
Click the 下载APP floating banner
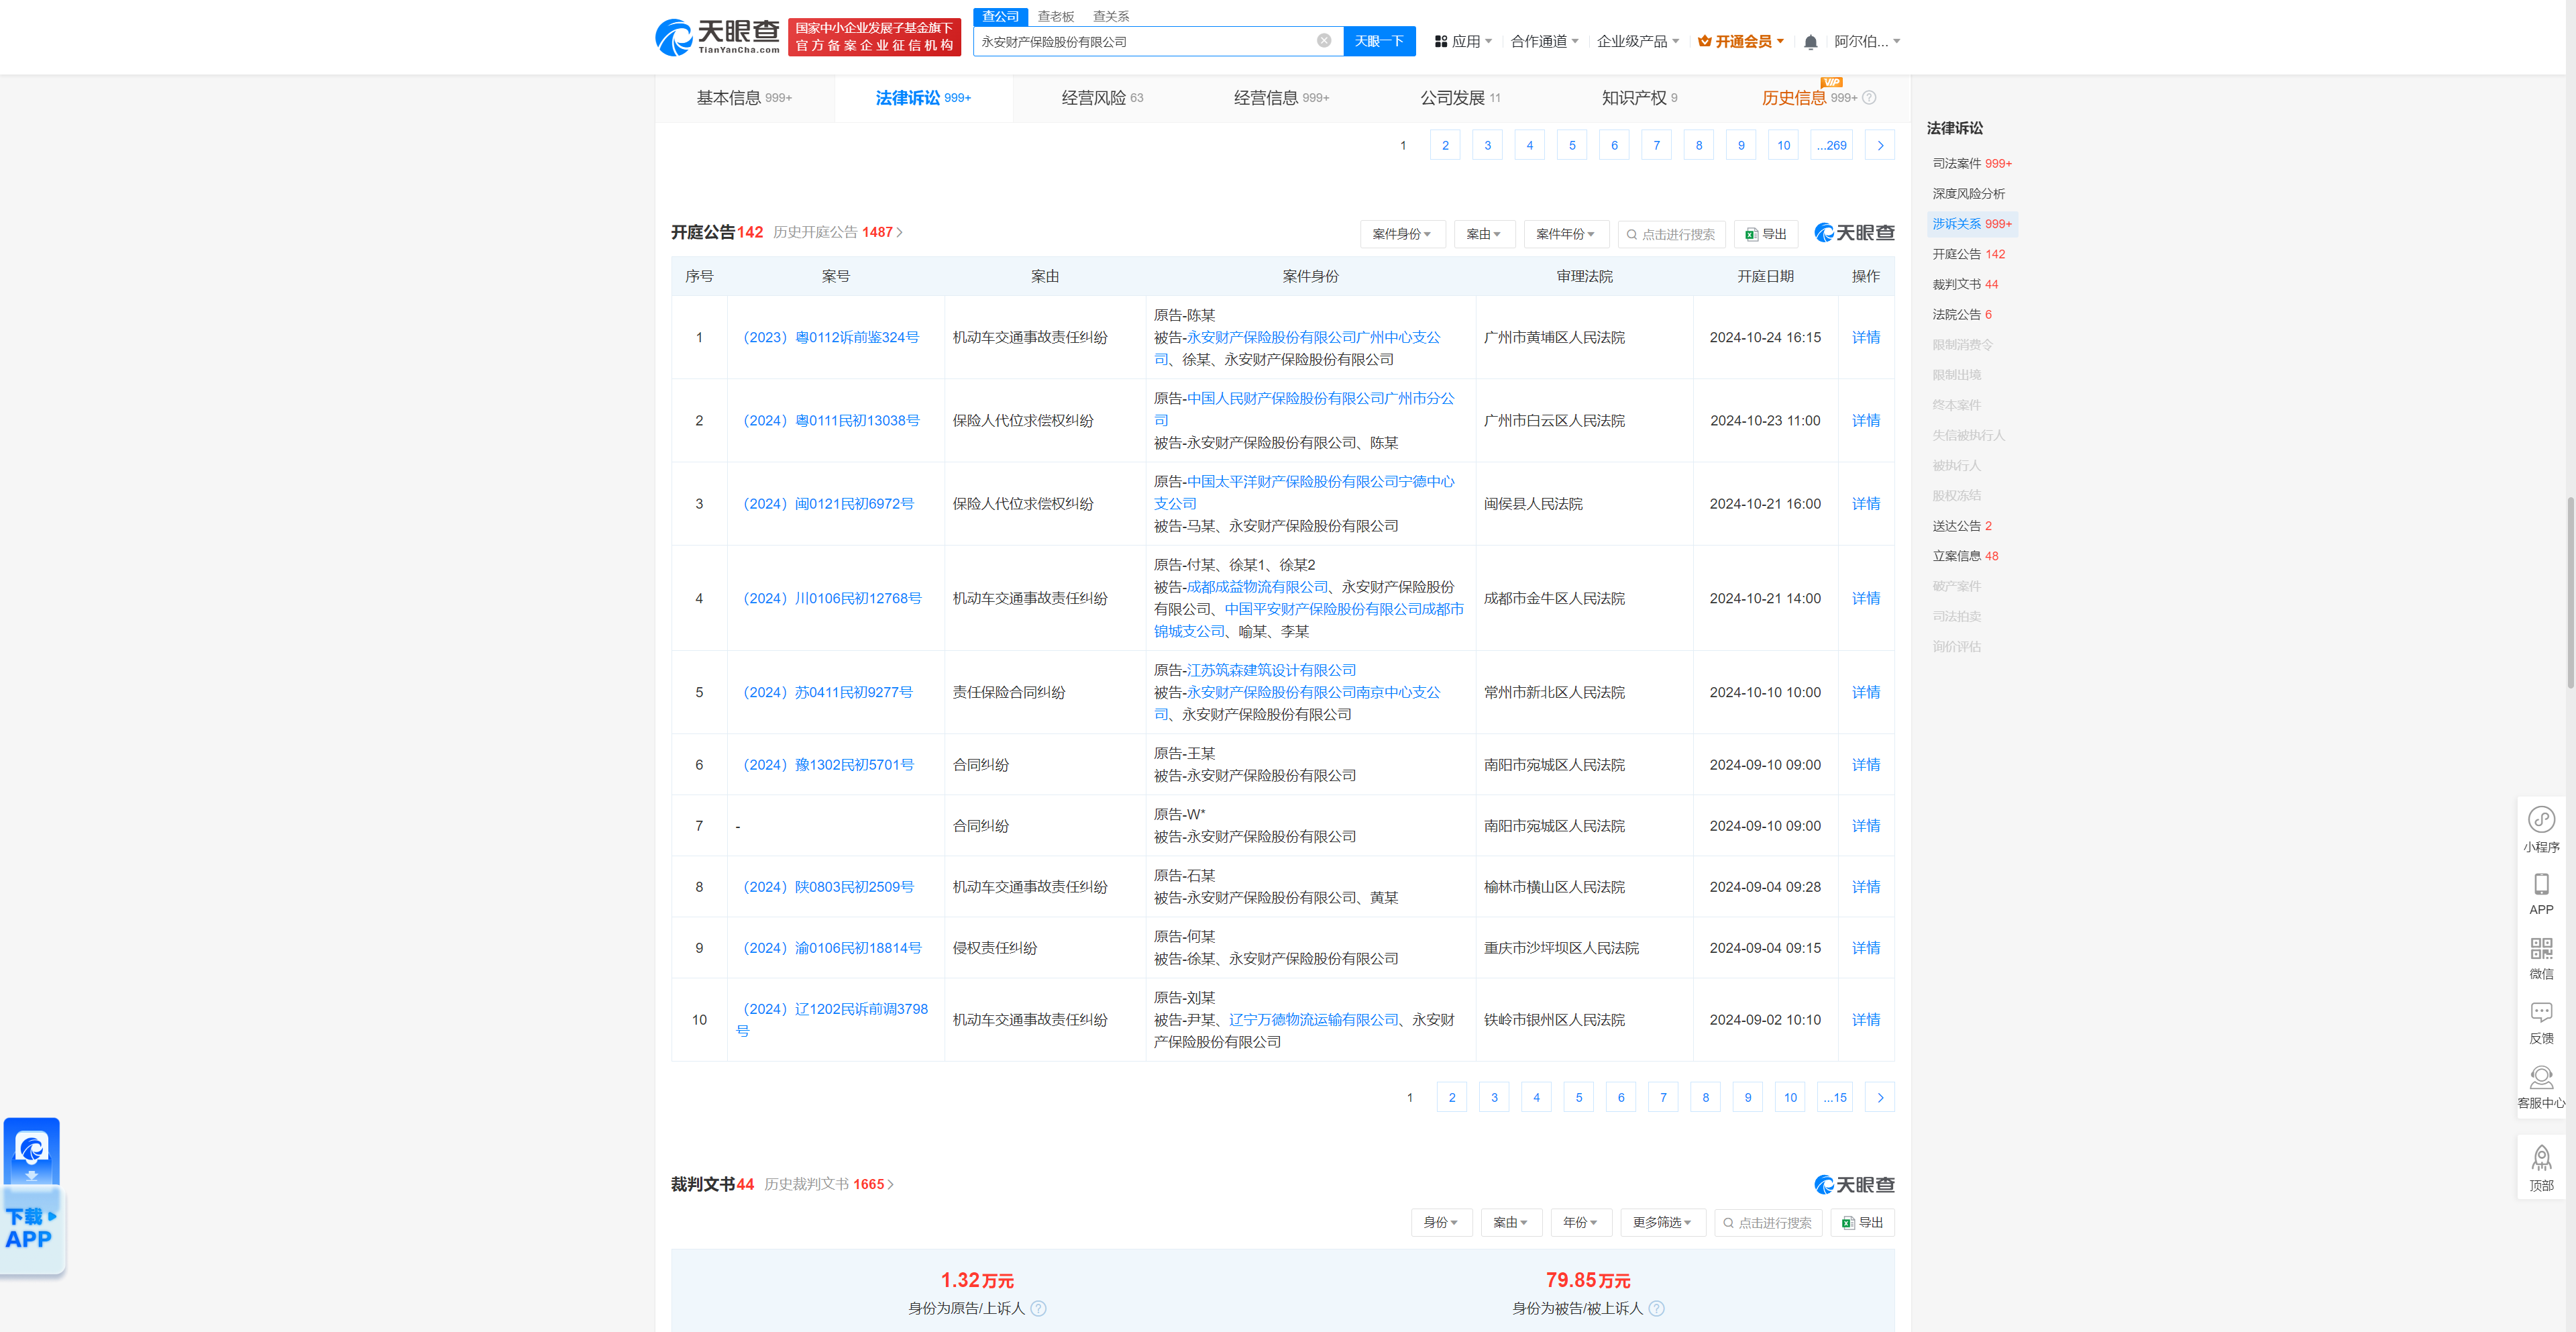pyautogui.click(x=32, y=1196)
